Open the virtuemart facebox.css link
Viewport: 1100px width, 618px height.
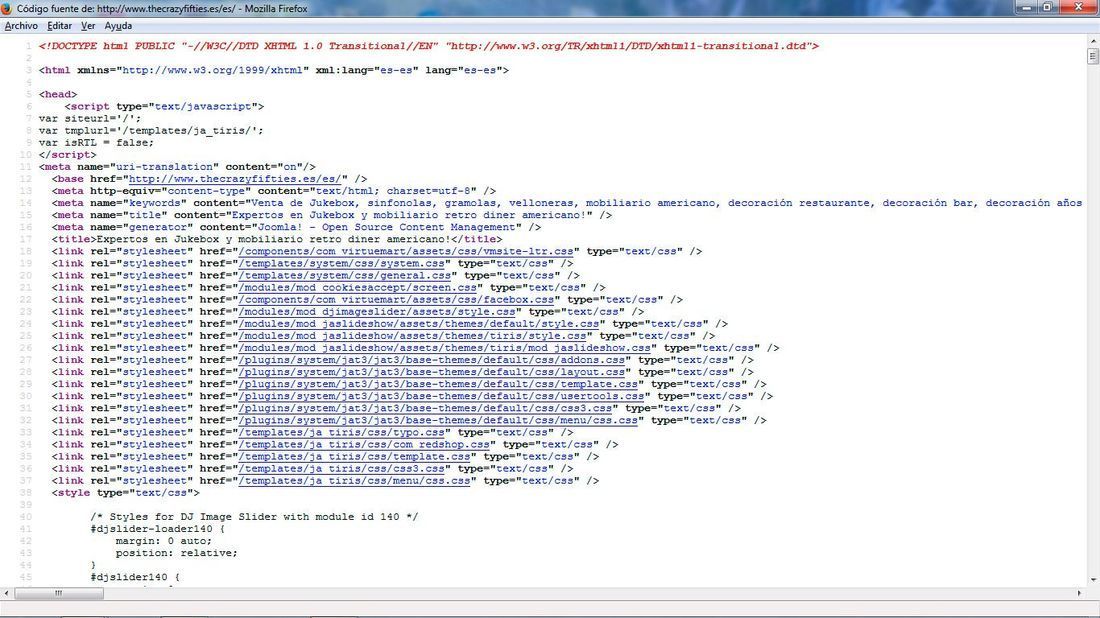pyautogui.click(x=396, y=300)
